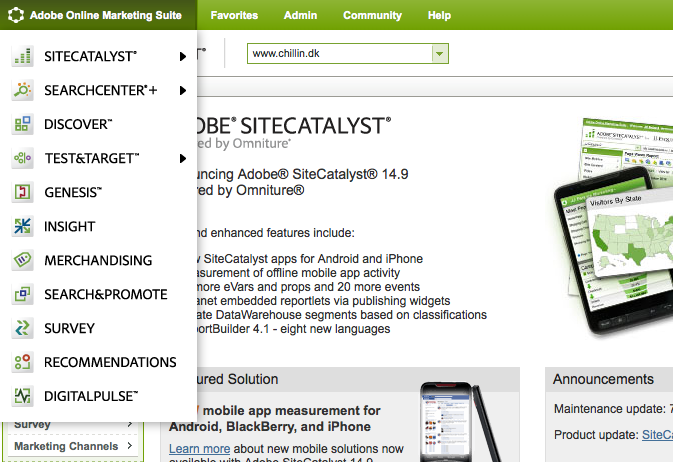
Task: Select INSIGHT menu entry
Action: pos(98,226)
